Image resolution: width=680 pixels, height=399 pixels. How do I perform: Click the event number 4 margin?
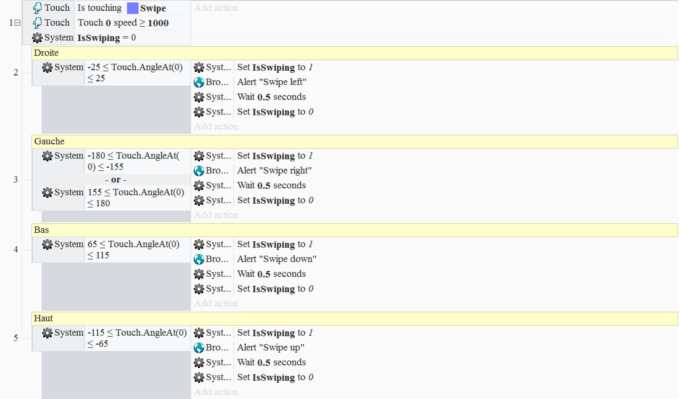click(16, 249)
